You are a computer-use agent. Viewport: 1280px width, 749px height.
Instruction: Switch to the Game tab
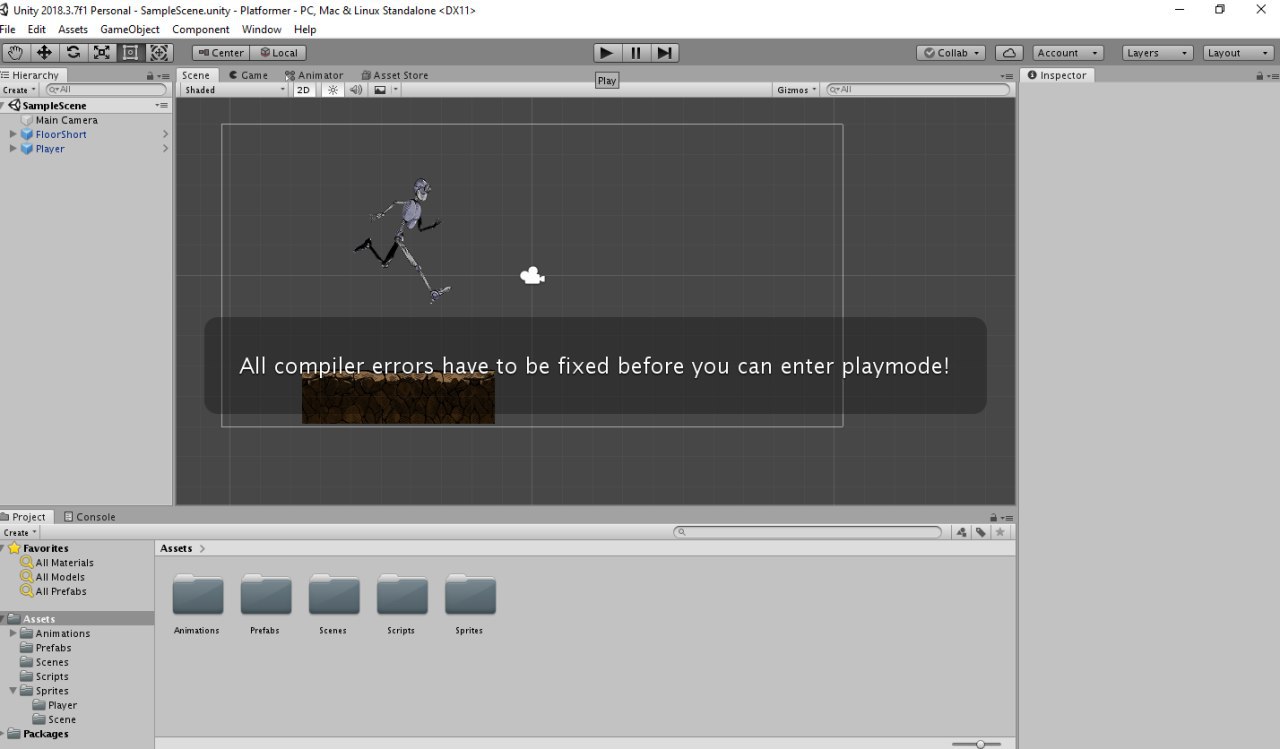point(249,75)
